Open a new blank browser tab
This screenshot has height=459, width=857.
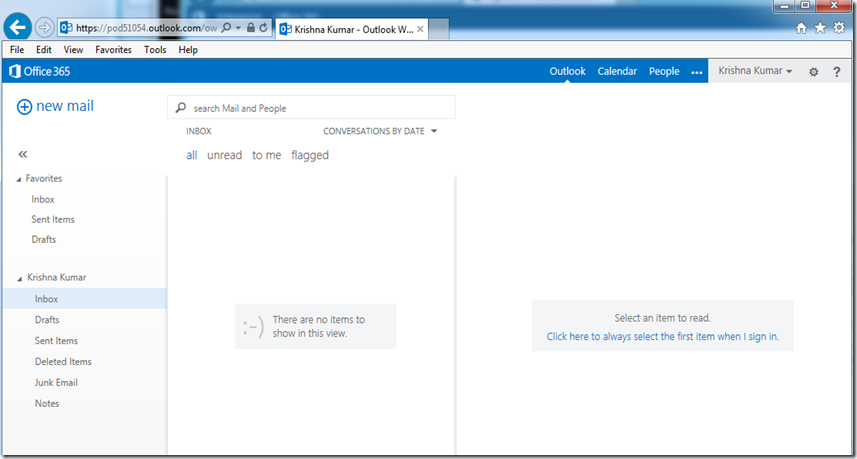pyautogui.click(x=438, y=29)
